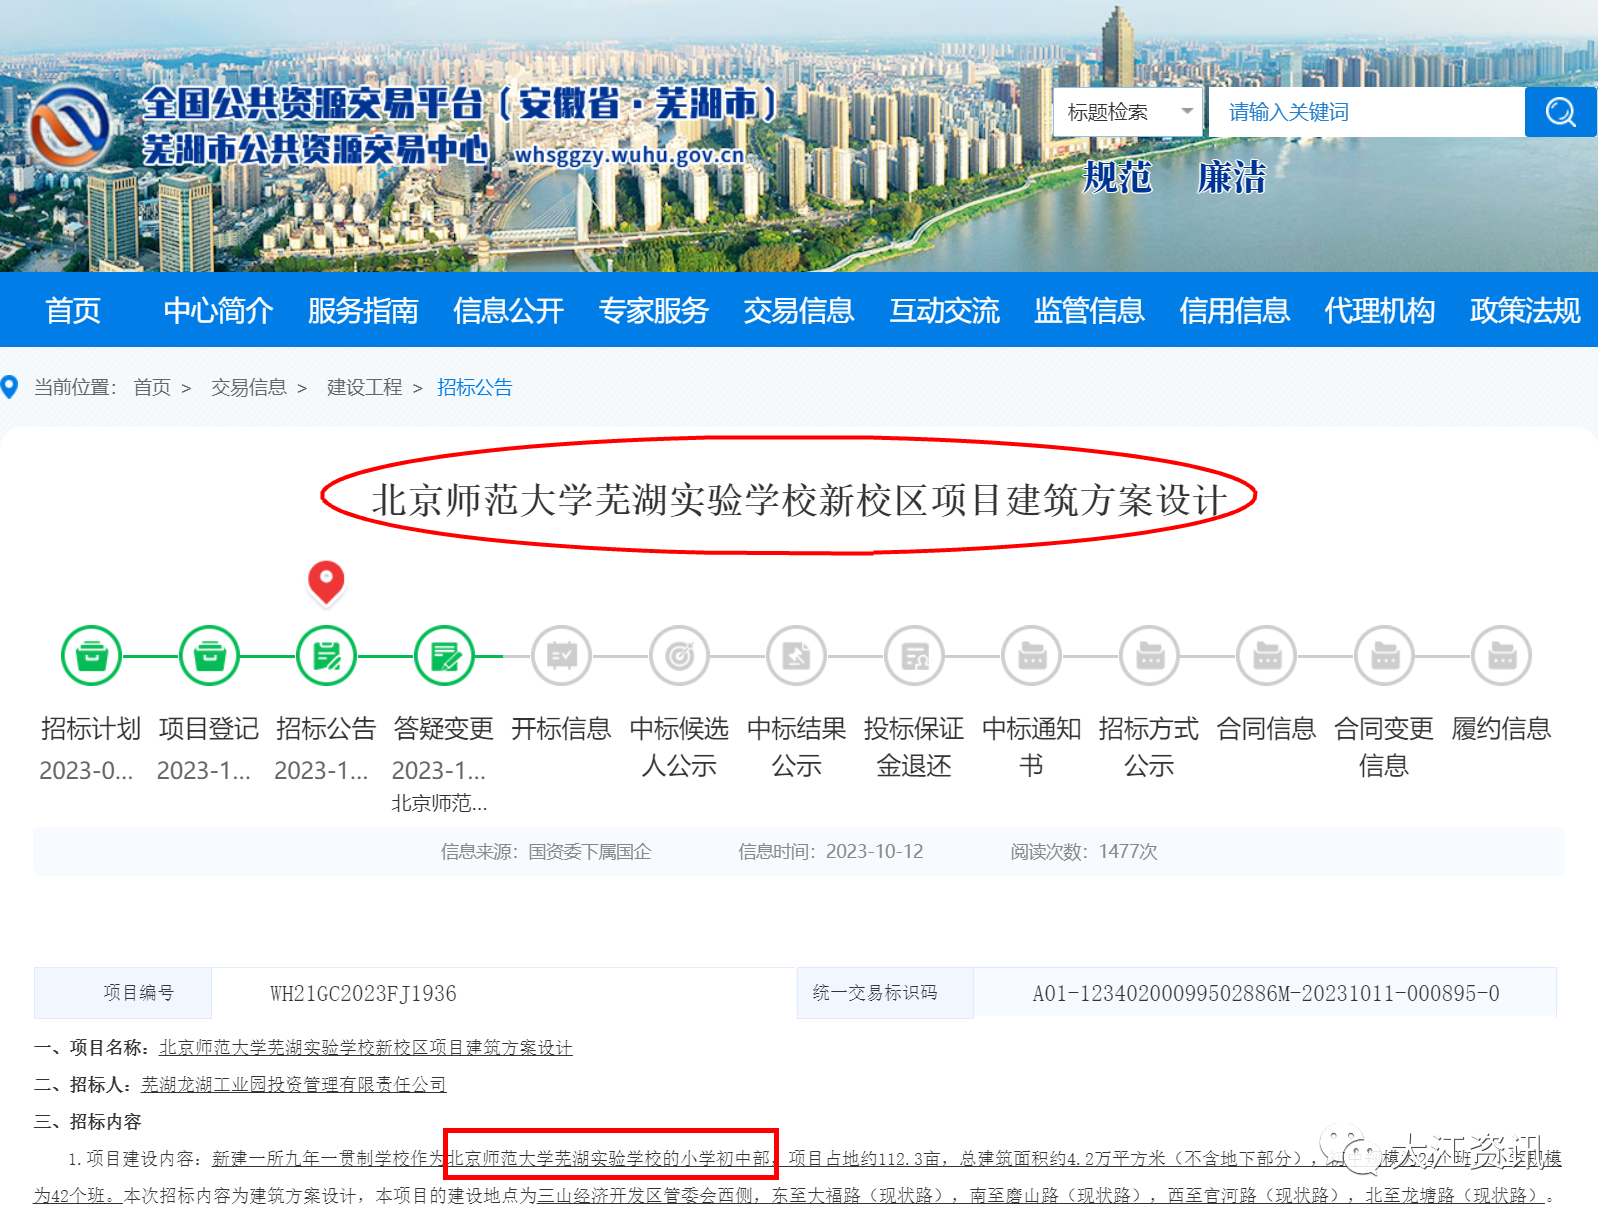1598x1223 pixels.
Task: Click the 芜湖龙湖工业园投资管理有限责任公司 text
Action: click(294, 1084)
